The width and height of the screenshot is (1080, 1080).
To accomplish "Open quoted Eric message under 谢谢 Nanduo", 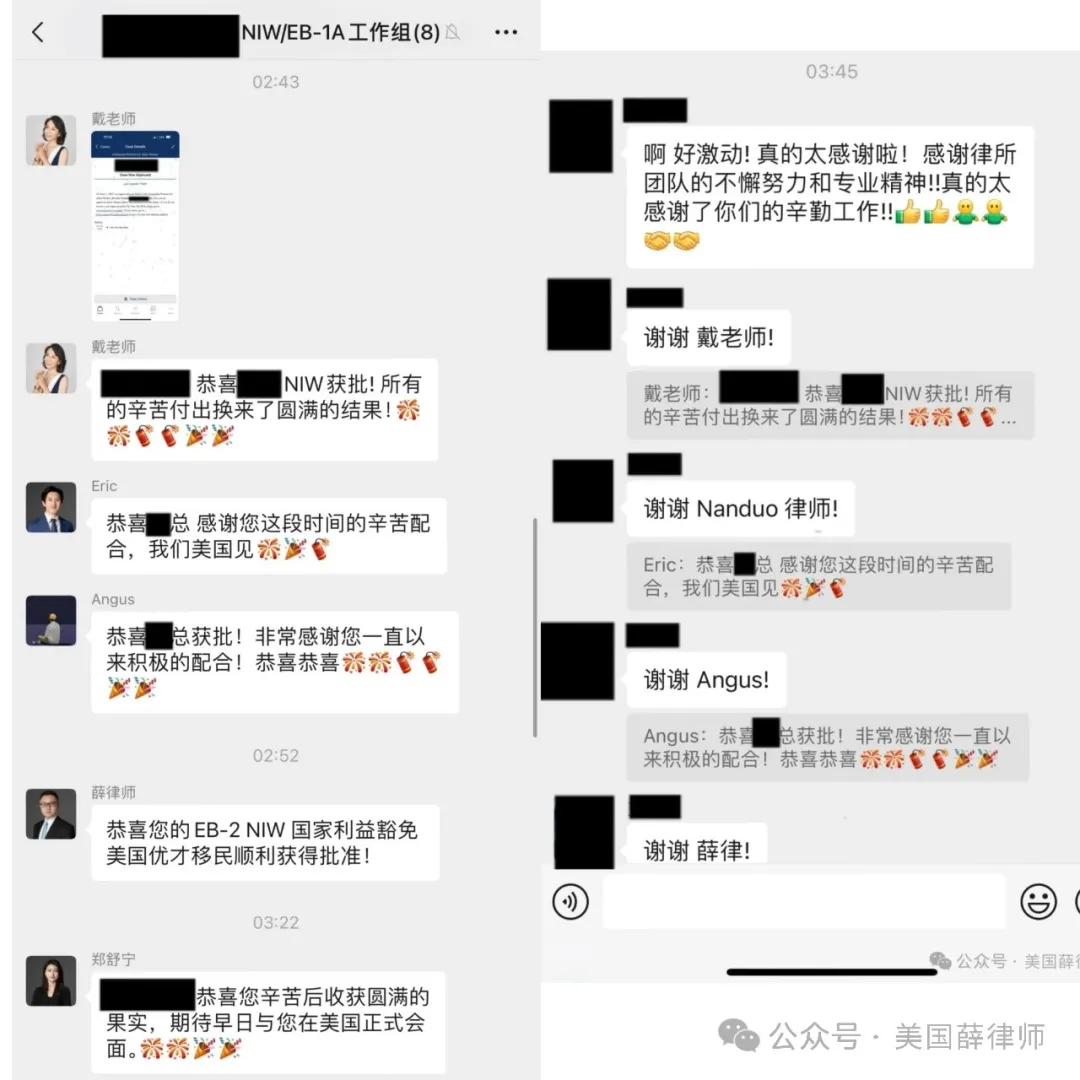I will tap(818, 576).
